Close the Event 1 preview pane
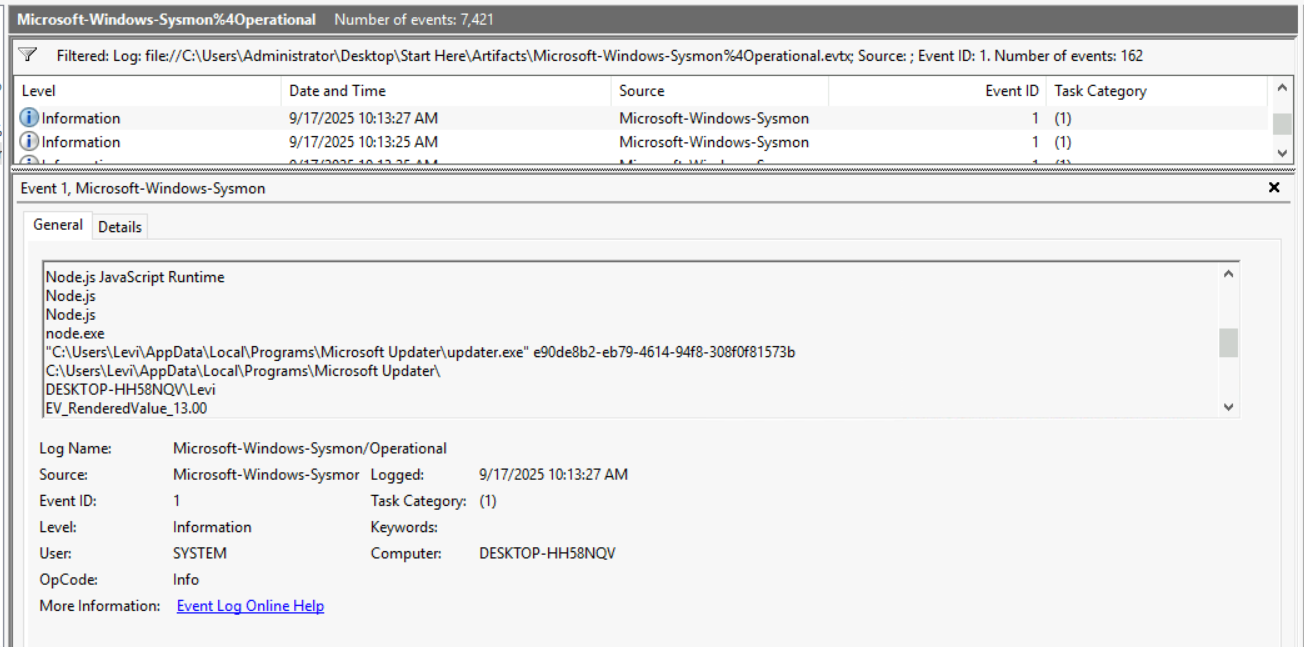The width and height of the screenshot is (1304, 647). [1274, 187]
